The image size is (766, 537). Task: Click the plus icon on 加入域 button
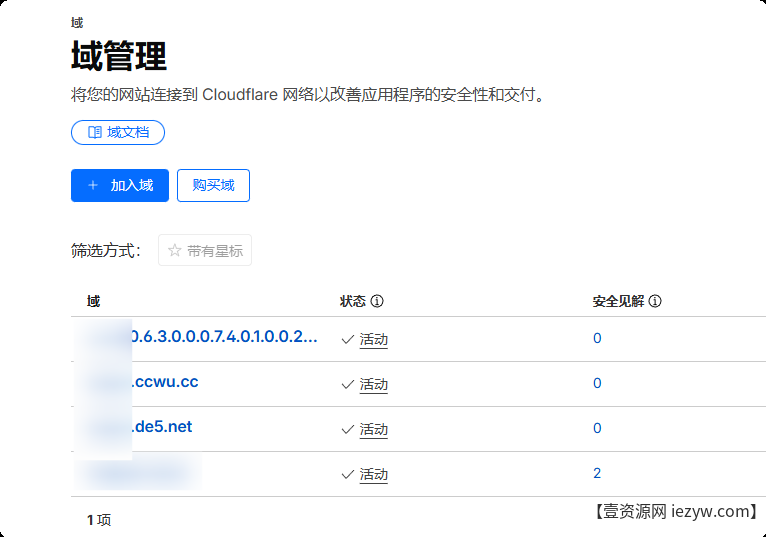point(93,185)
